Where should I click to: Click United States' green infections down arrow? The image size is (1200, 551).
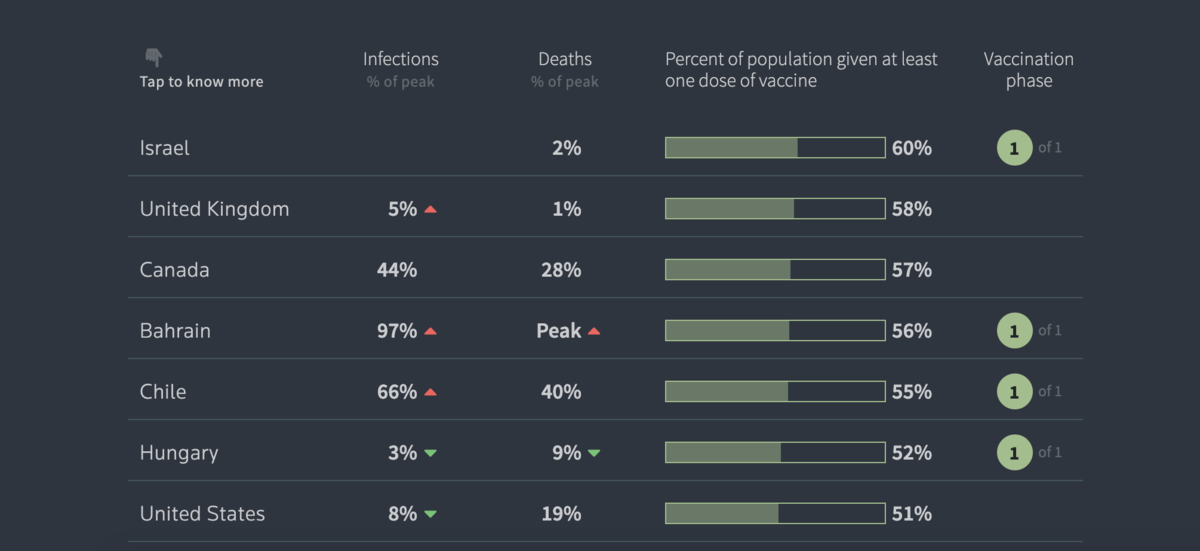pos(430,514)
